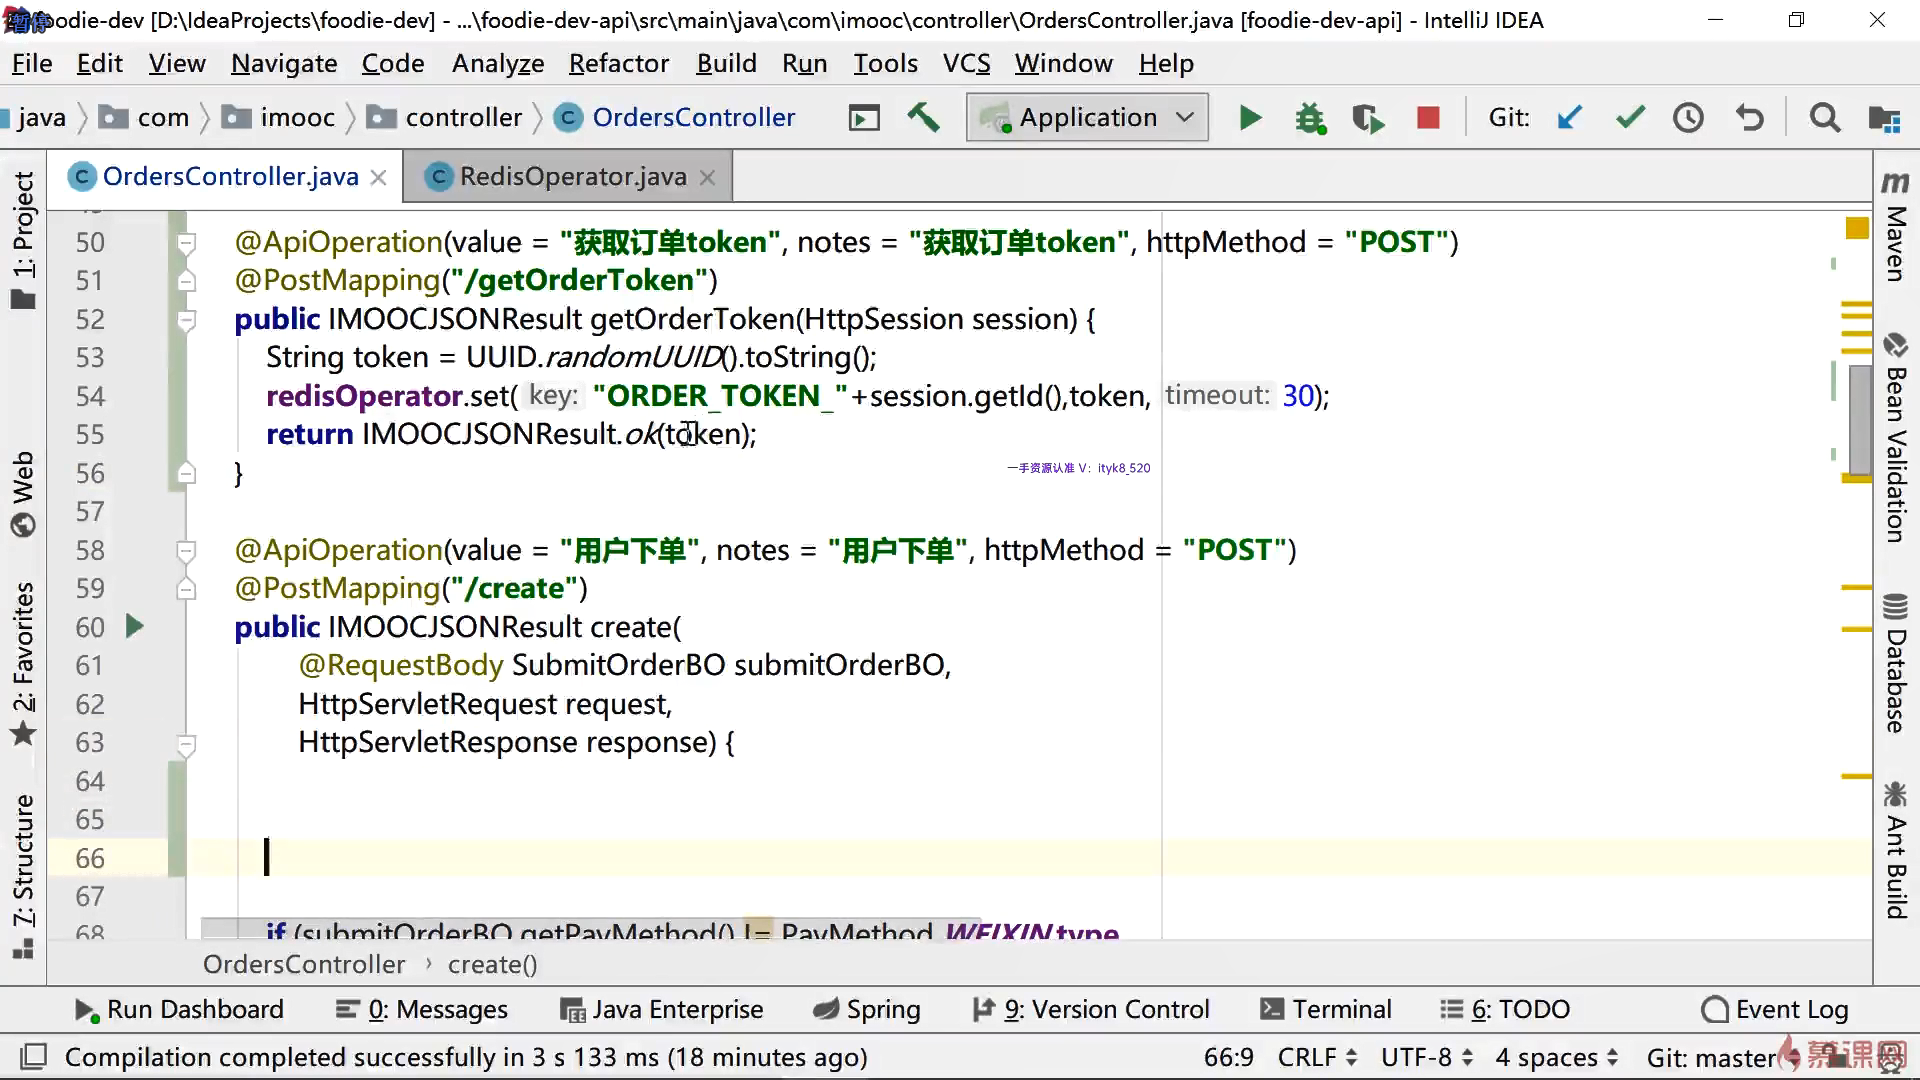Update project via Git blue arrow
The image size is (1920, 1080).
(x=1570, y=118)
